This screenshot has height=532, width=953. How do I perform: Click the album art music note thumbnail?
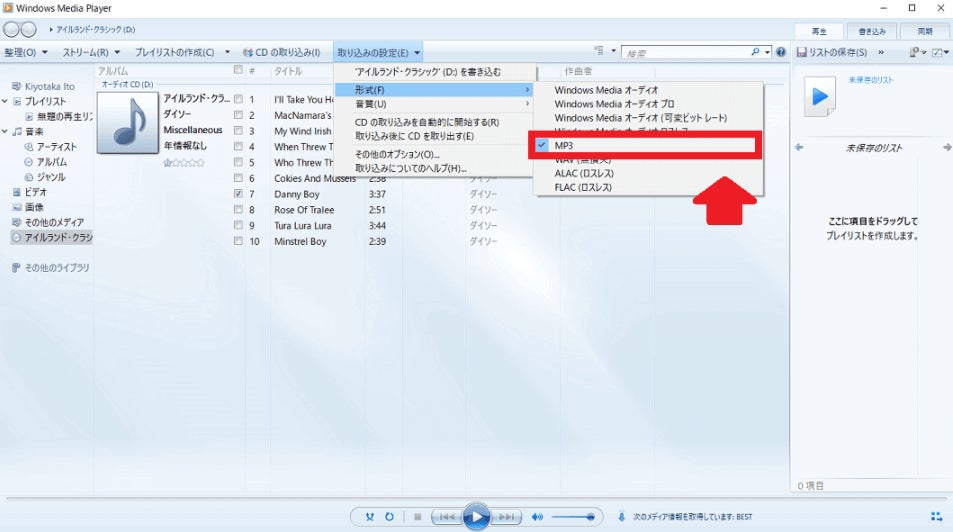[128, 122]
